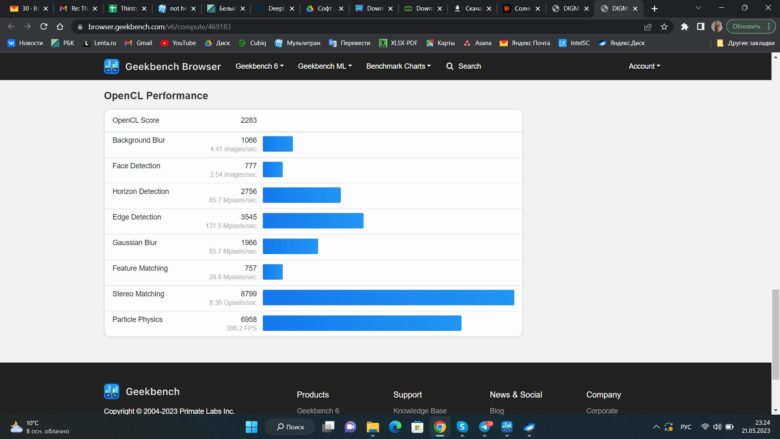780x439 pixels.
Task: Open the taskbar weather widget
Action: coord(40,427)
